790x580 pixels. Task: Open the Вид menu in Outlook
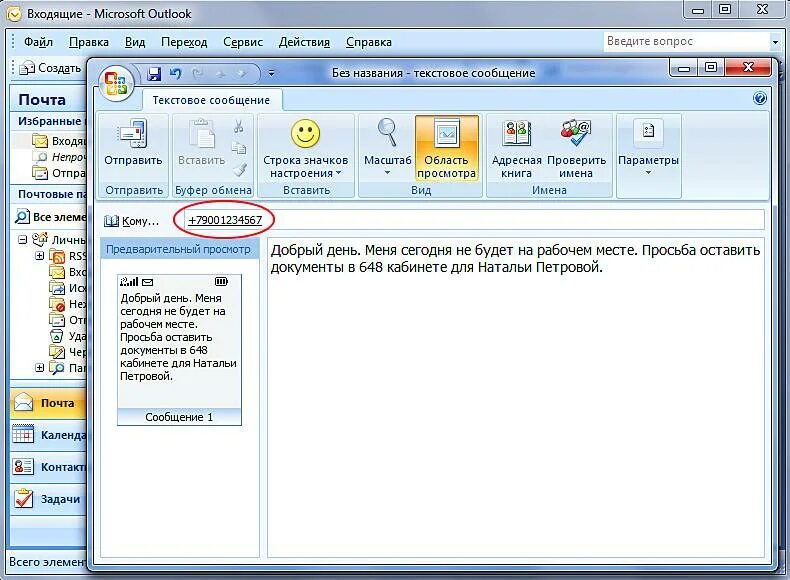click(x=135, y=42)
